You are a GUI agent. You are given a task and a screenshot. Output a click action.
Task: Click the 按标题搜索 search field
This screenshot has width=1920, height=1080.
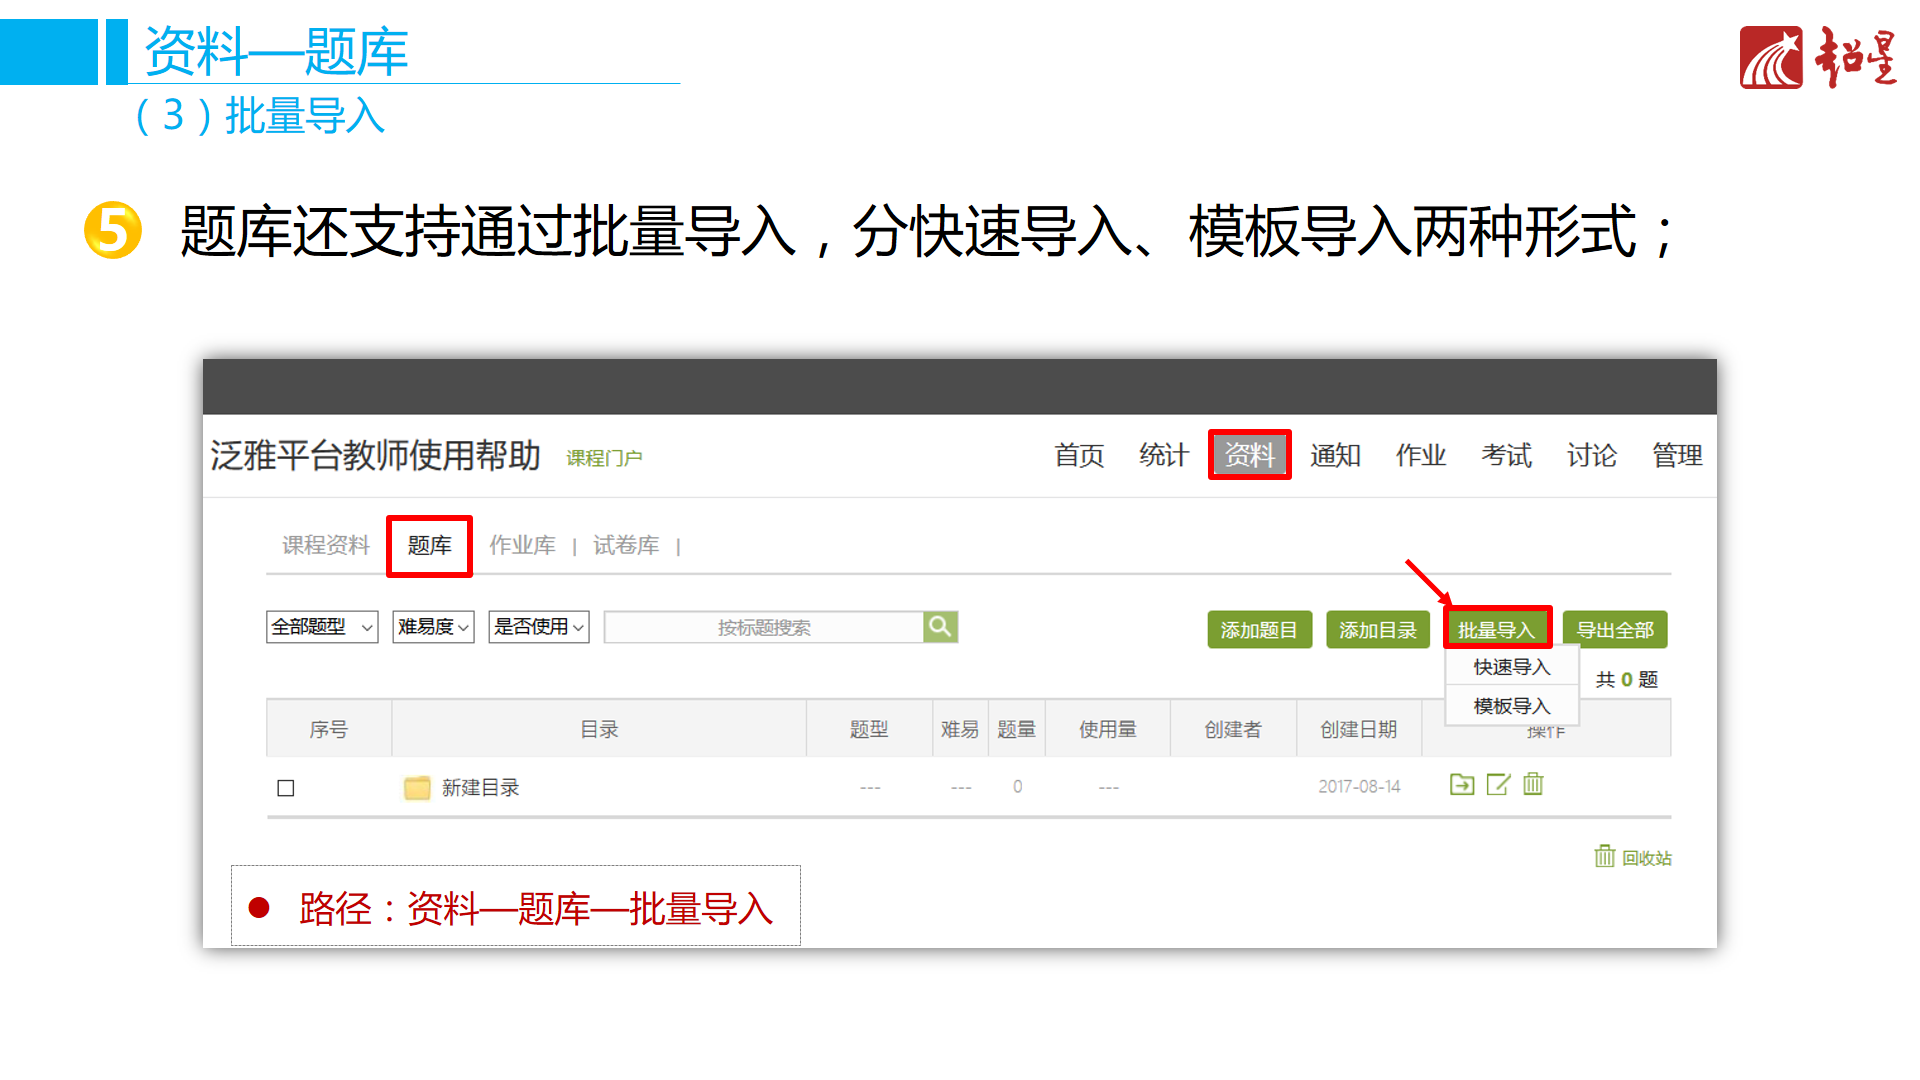(x=764, y=627)
